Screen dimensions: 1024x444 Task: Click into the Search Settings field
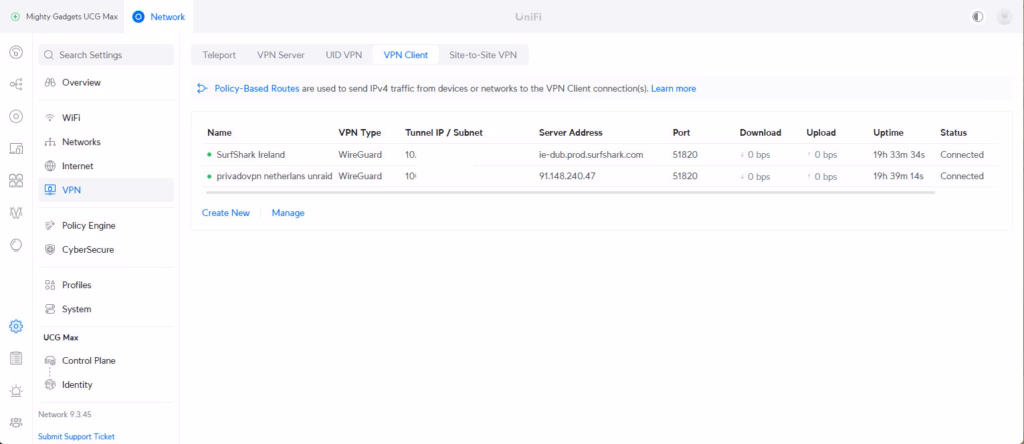click(108, 55)
